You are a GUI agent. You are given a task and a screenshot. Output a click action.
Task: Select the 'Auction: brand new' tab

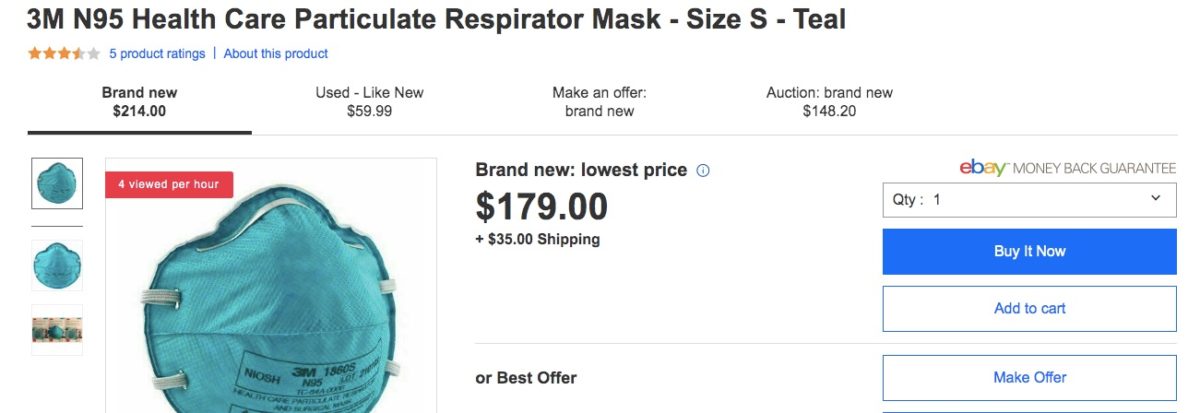[829, 102]
